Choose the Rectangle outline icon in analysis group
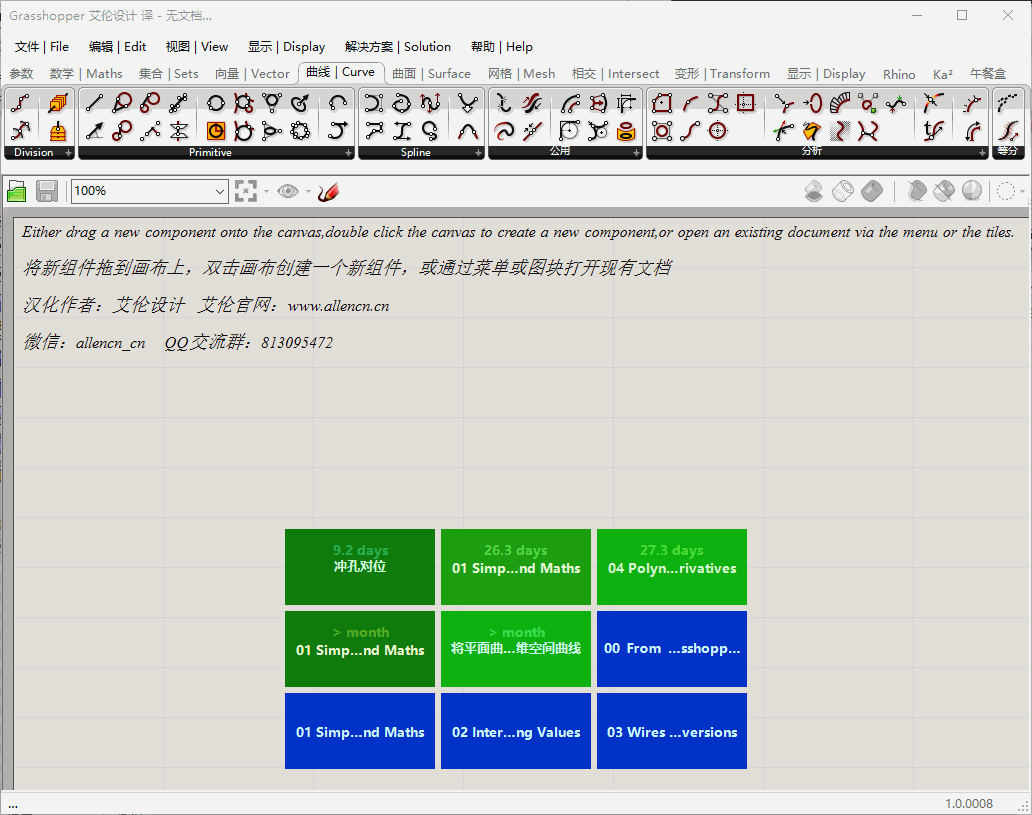Image resolution: width=1032 pixels, height=815 pixels. tap(746, 103)
